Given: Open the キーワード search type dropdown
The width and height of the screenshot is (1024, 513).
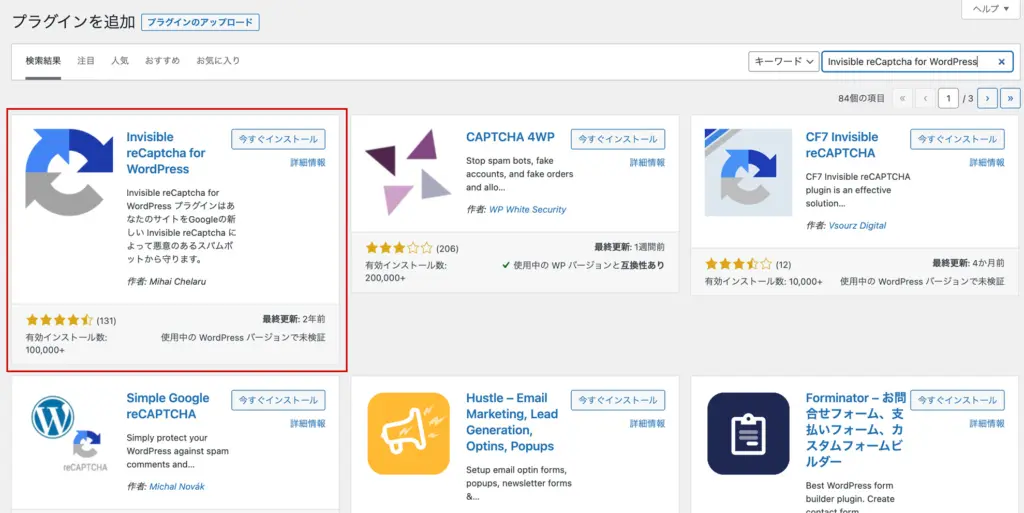Looking at the screenshot, I should pyautogui.click(x=784, y=61).
